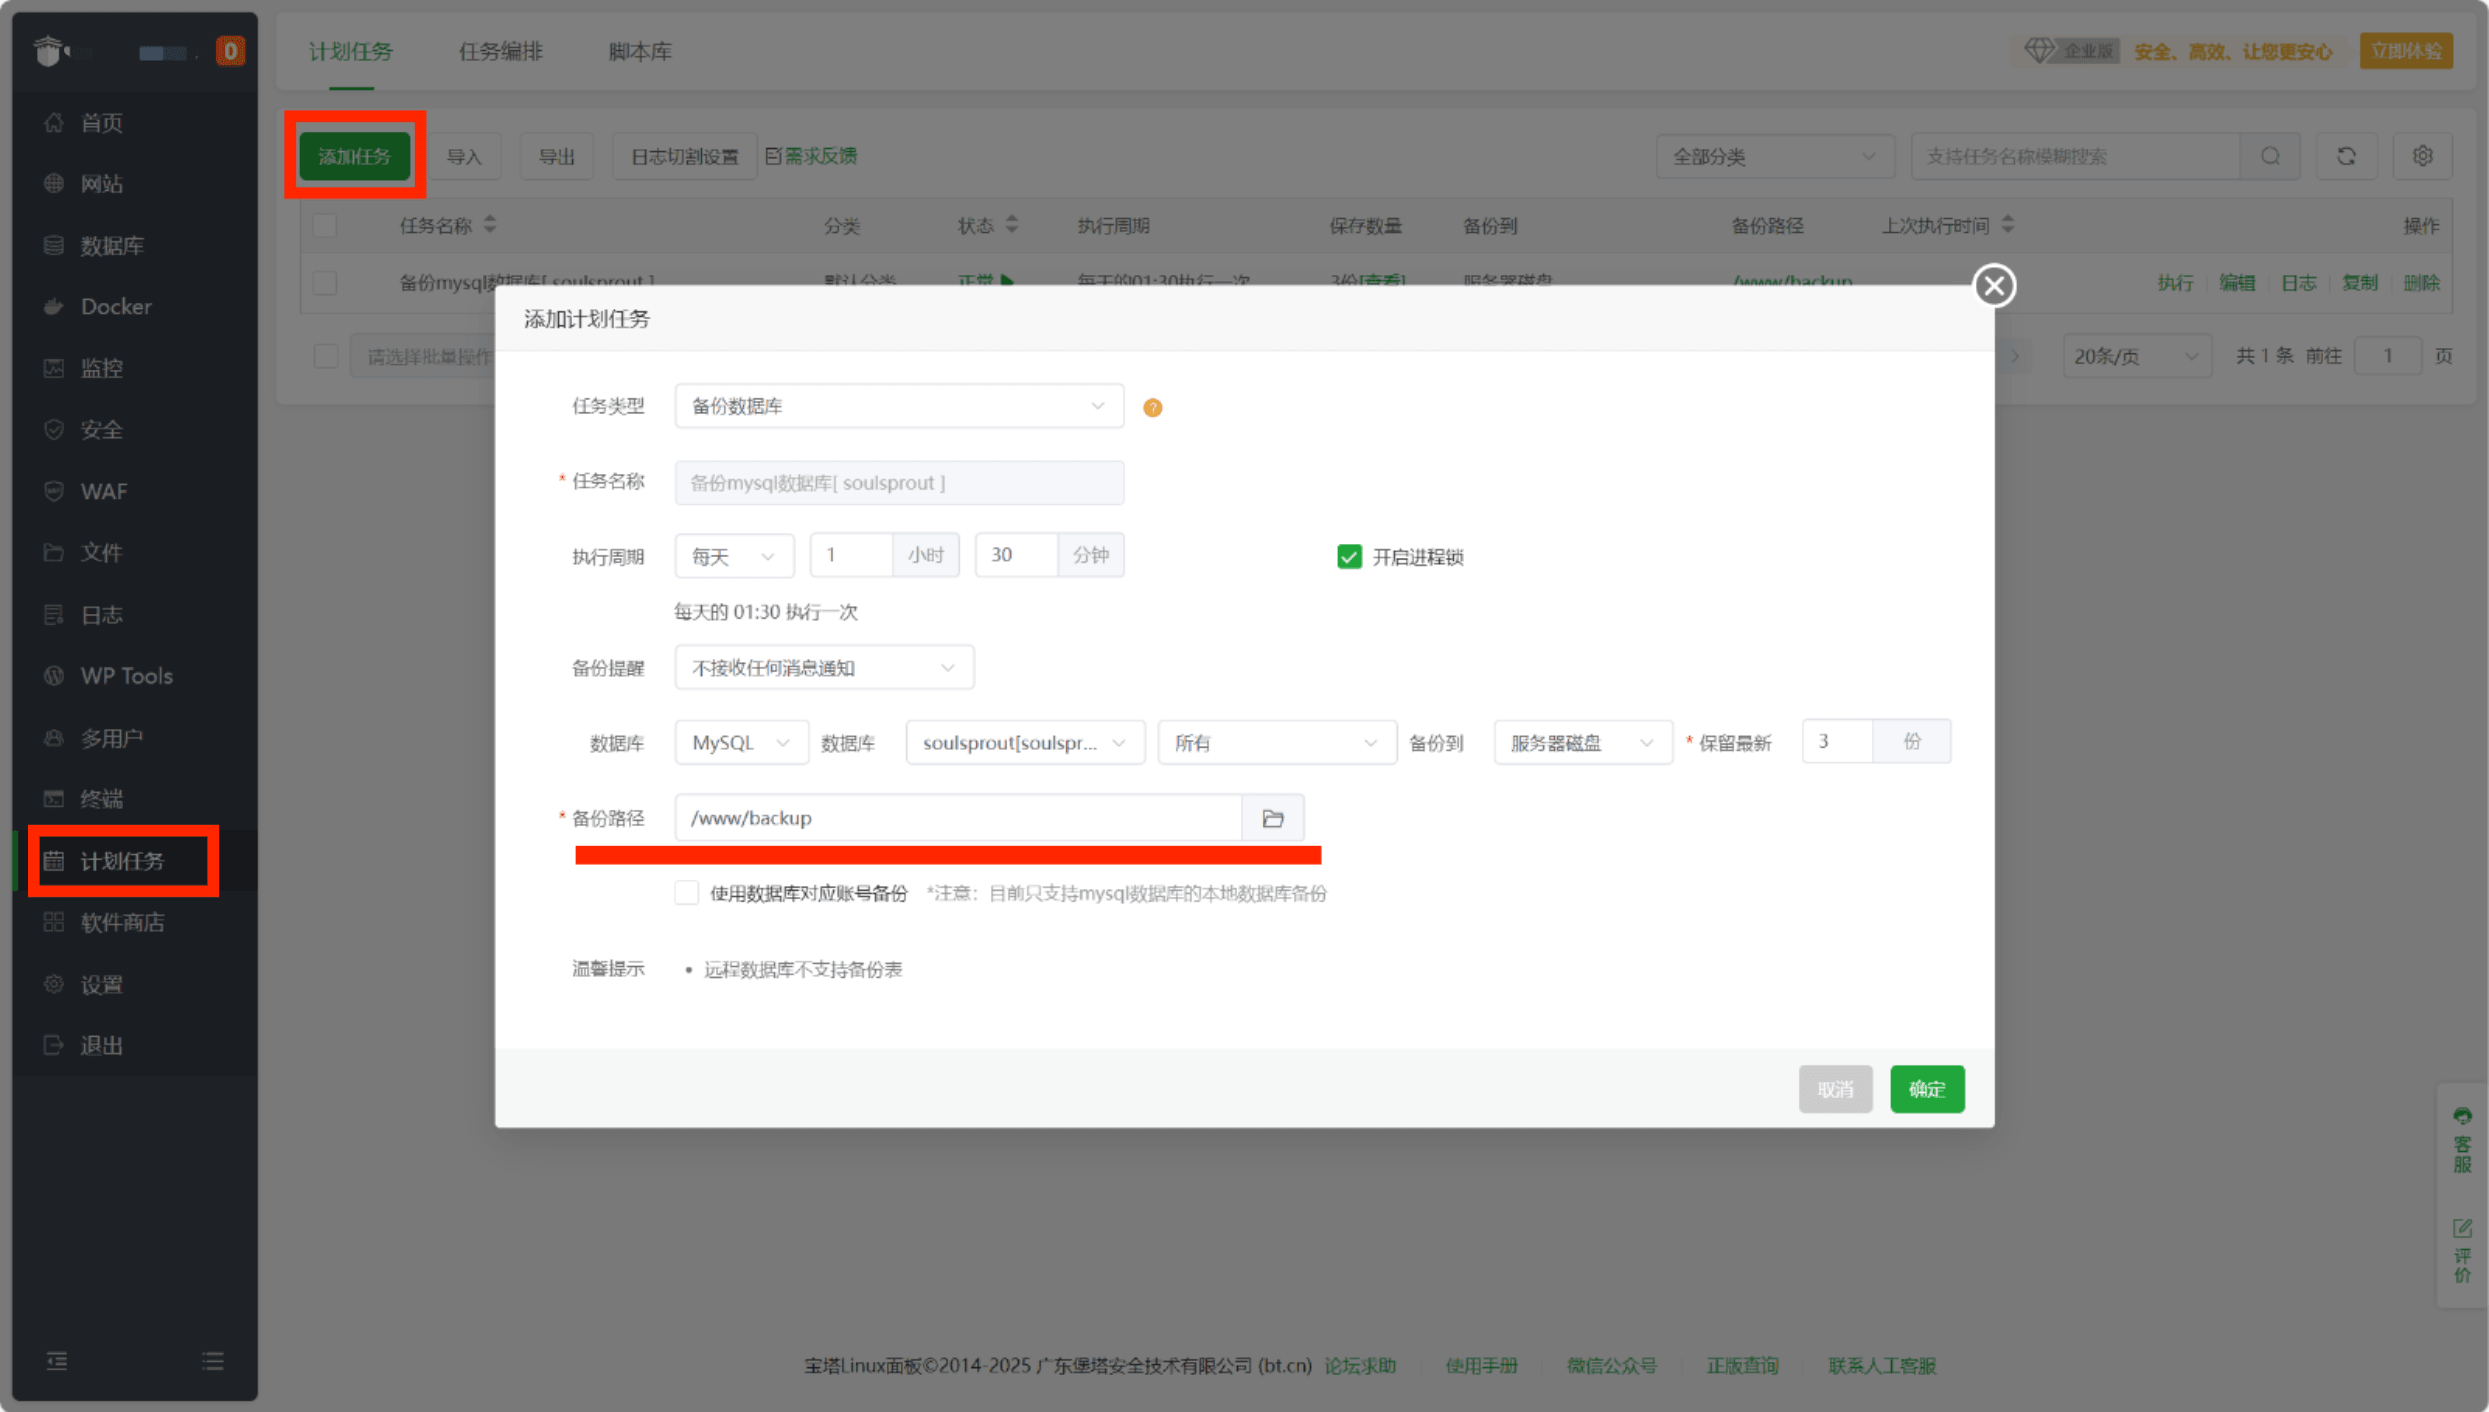Click the refresh icon in the task toolbar

click(x=2346, y=156)
